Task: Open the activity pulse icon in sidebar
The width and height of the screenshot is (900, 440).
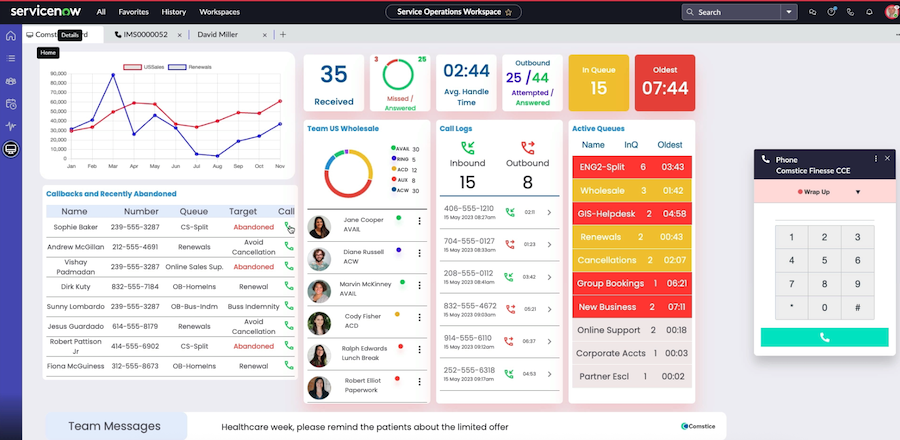Action: [x=11, y=127]
